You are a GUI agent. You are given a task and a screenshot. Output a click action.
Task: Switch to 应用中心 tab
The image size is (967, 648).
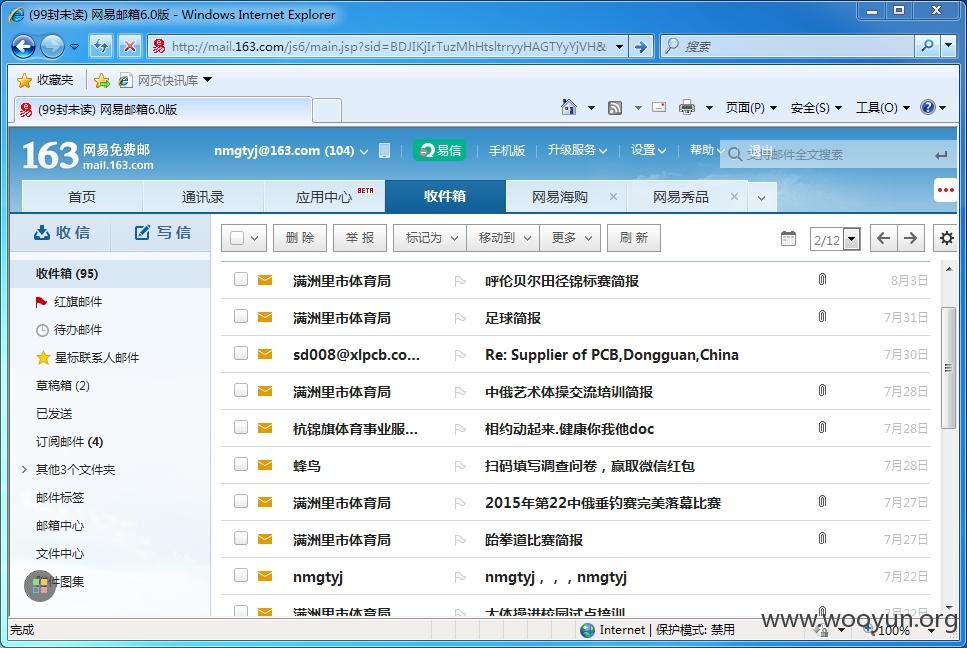(324, 197)
